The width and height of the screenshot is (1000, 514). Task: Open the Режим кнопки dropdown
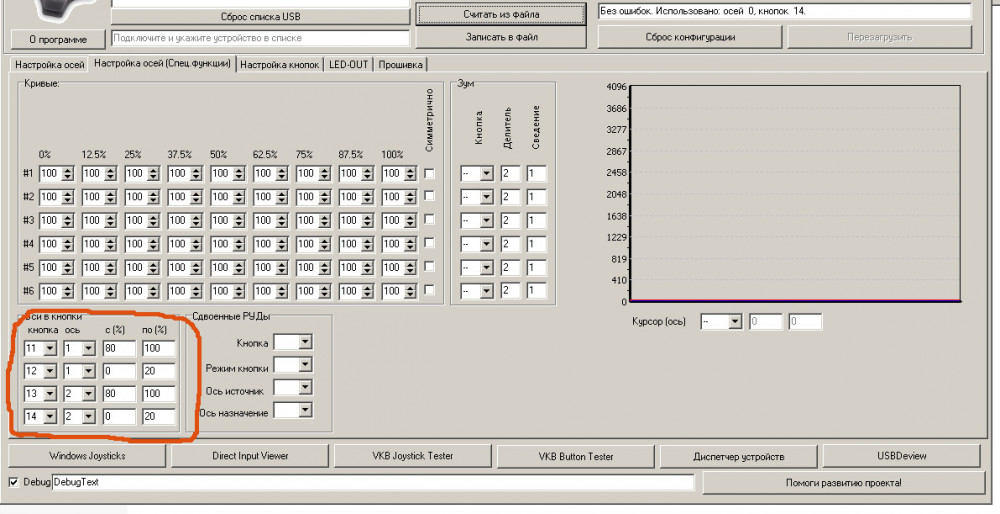pos(305,365)
